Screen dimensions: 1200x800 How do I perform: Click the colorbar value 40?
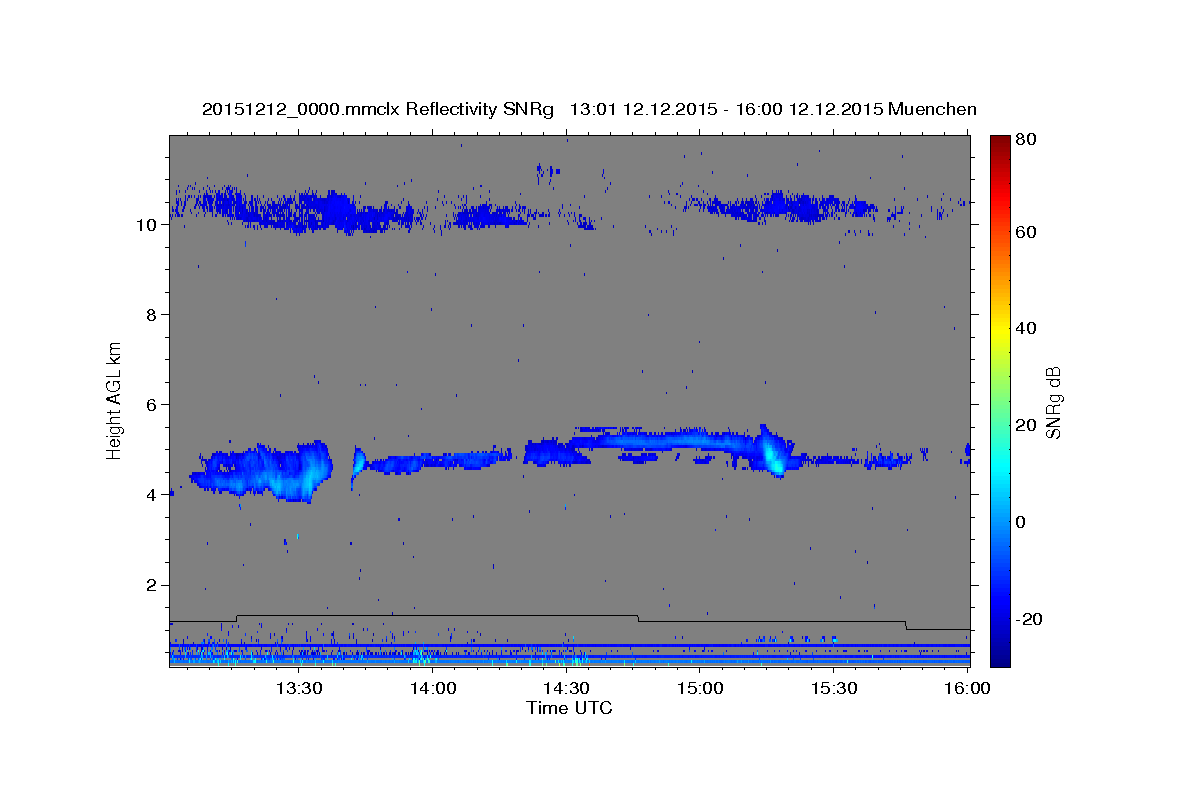(1028, 328)
